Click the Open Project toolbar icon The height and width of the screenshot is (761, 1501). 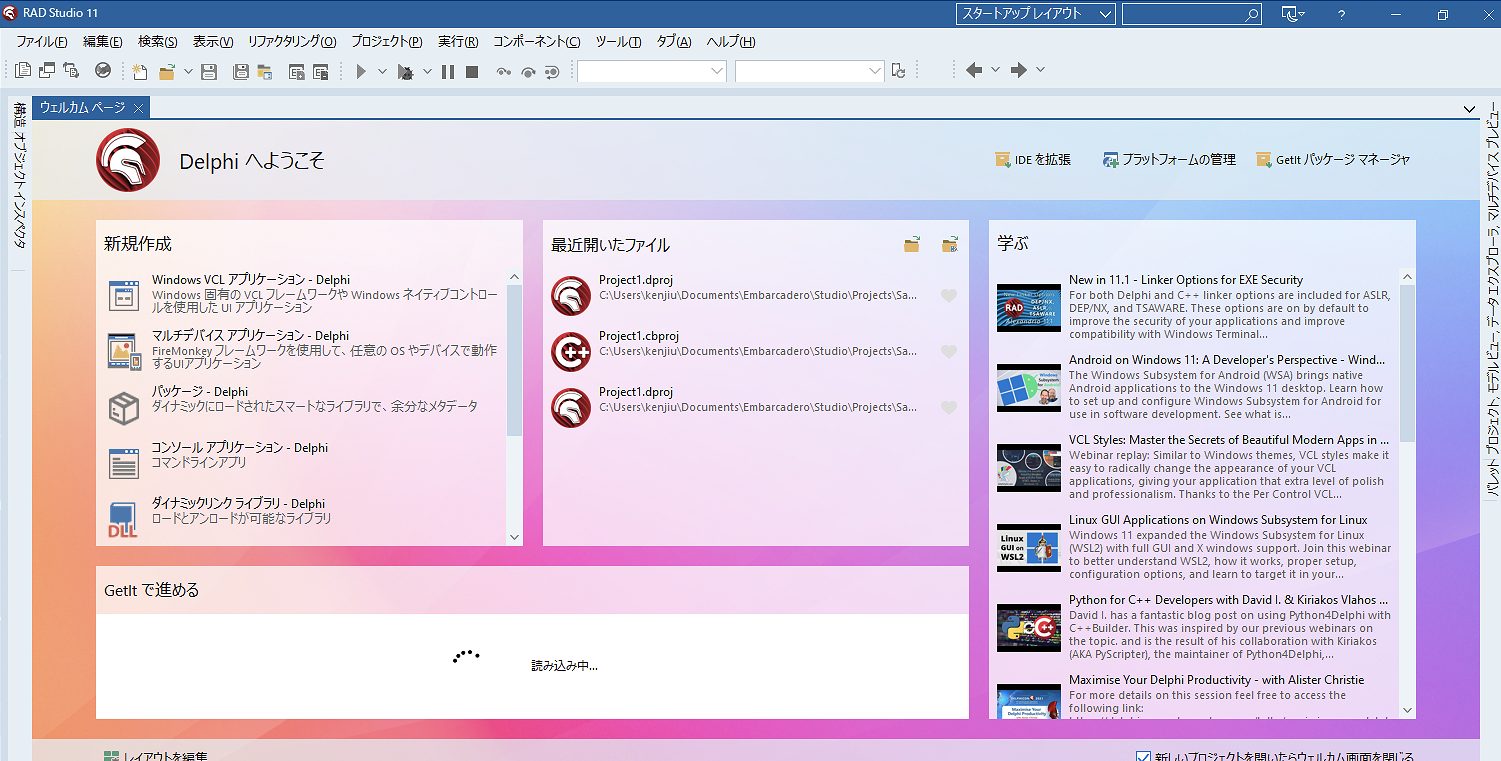[x=265, y=71]
